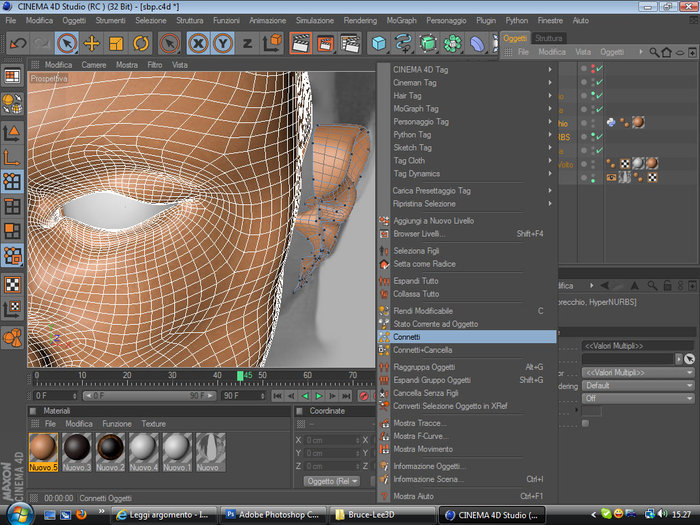Click the coordinate system toggle icon
Image resolution: width=700 pixels, height=525 pixels.
(x=273, y=43)
